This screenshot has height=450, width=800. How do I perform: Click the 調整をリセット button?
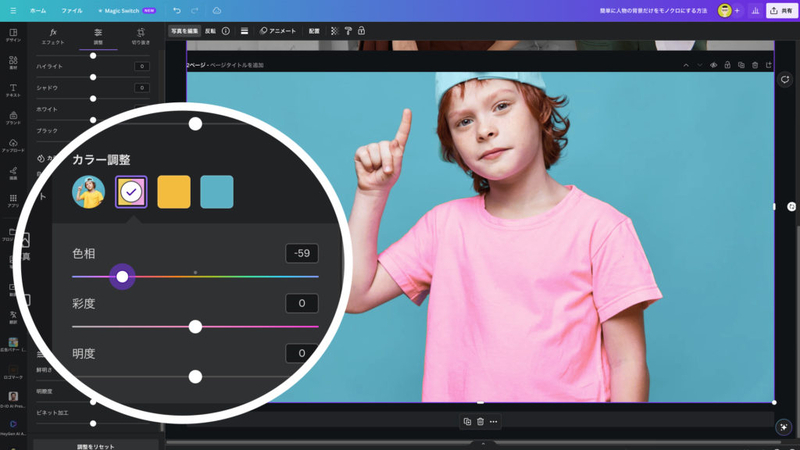coord(96,445)
